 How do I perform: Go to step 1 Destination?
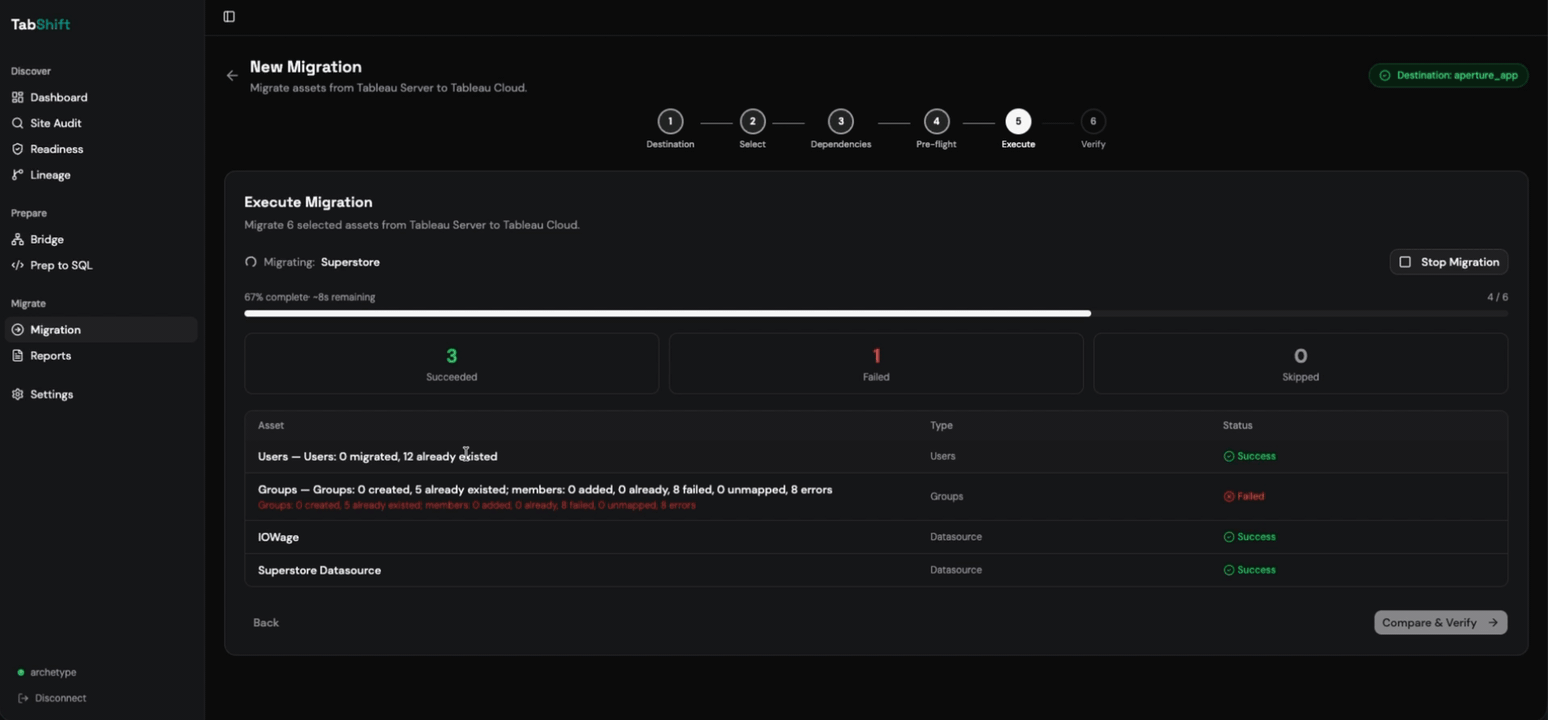coord(670,122)
